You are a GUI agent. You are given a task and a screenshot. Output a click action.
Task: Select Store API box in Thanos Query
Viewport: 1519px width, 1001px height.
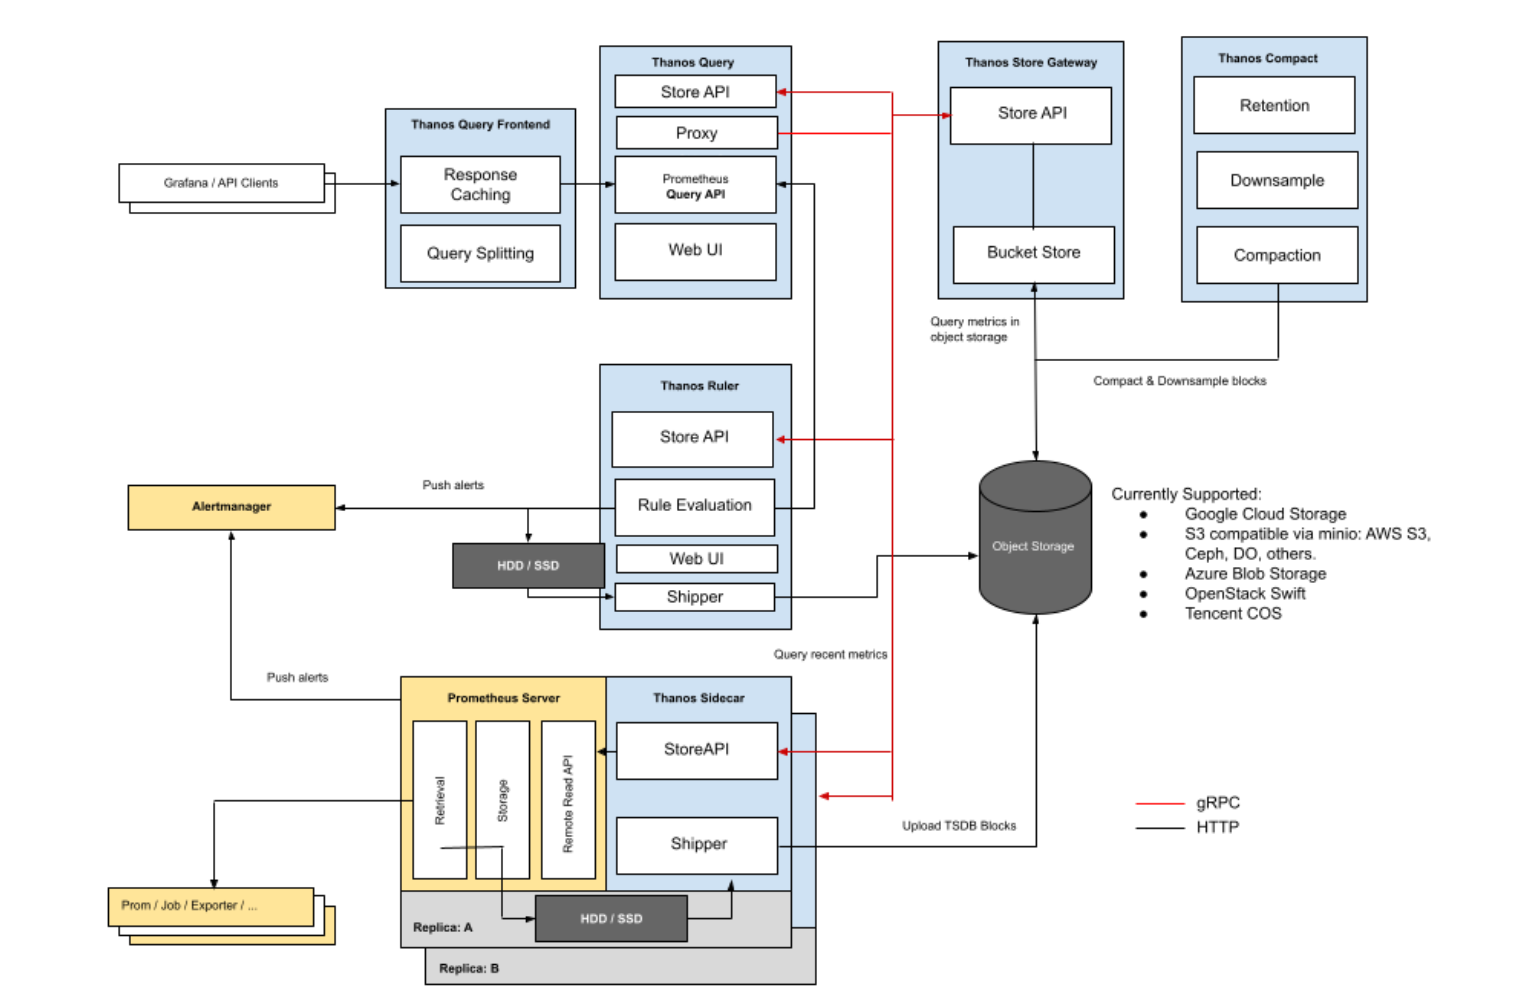695,91
